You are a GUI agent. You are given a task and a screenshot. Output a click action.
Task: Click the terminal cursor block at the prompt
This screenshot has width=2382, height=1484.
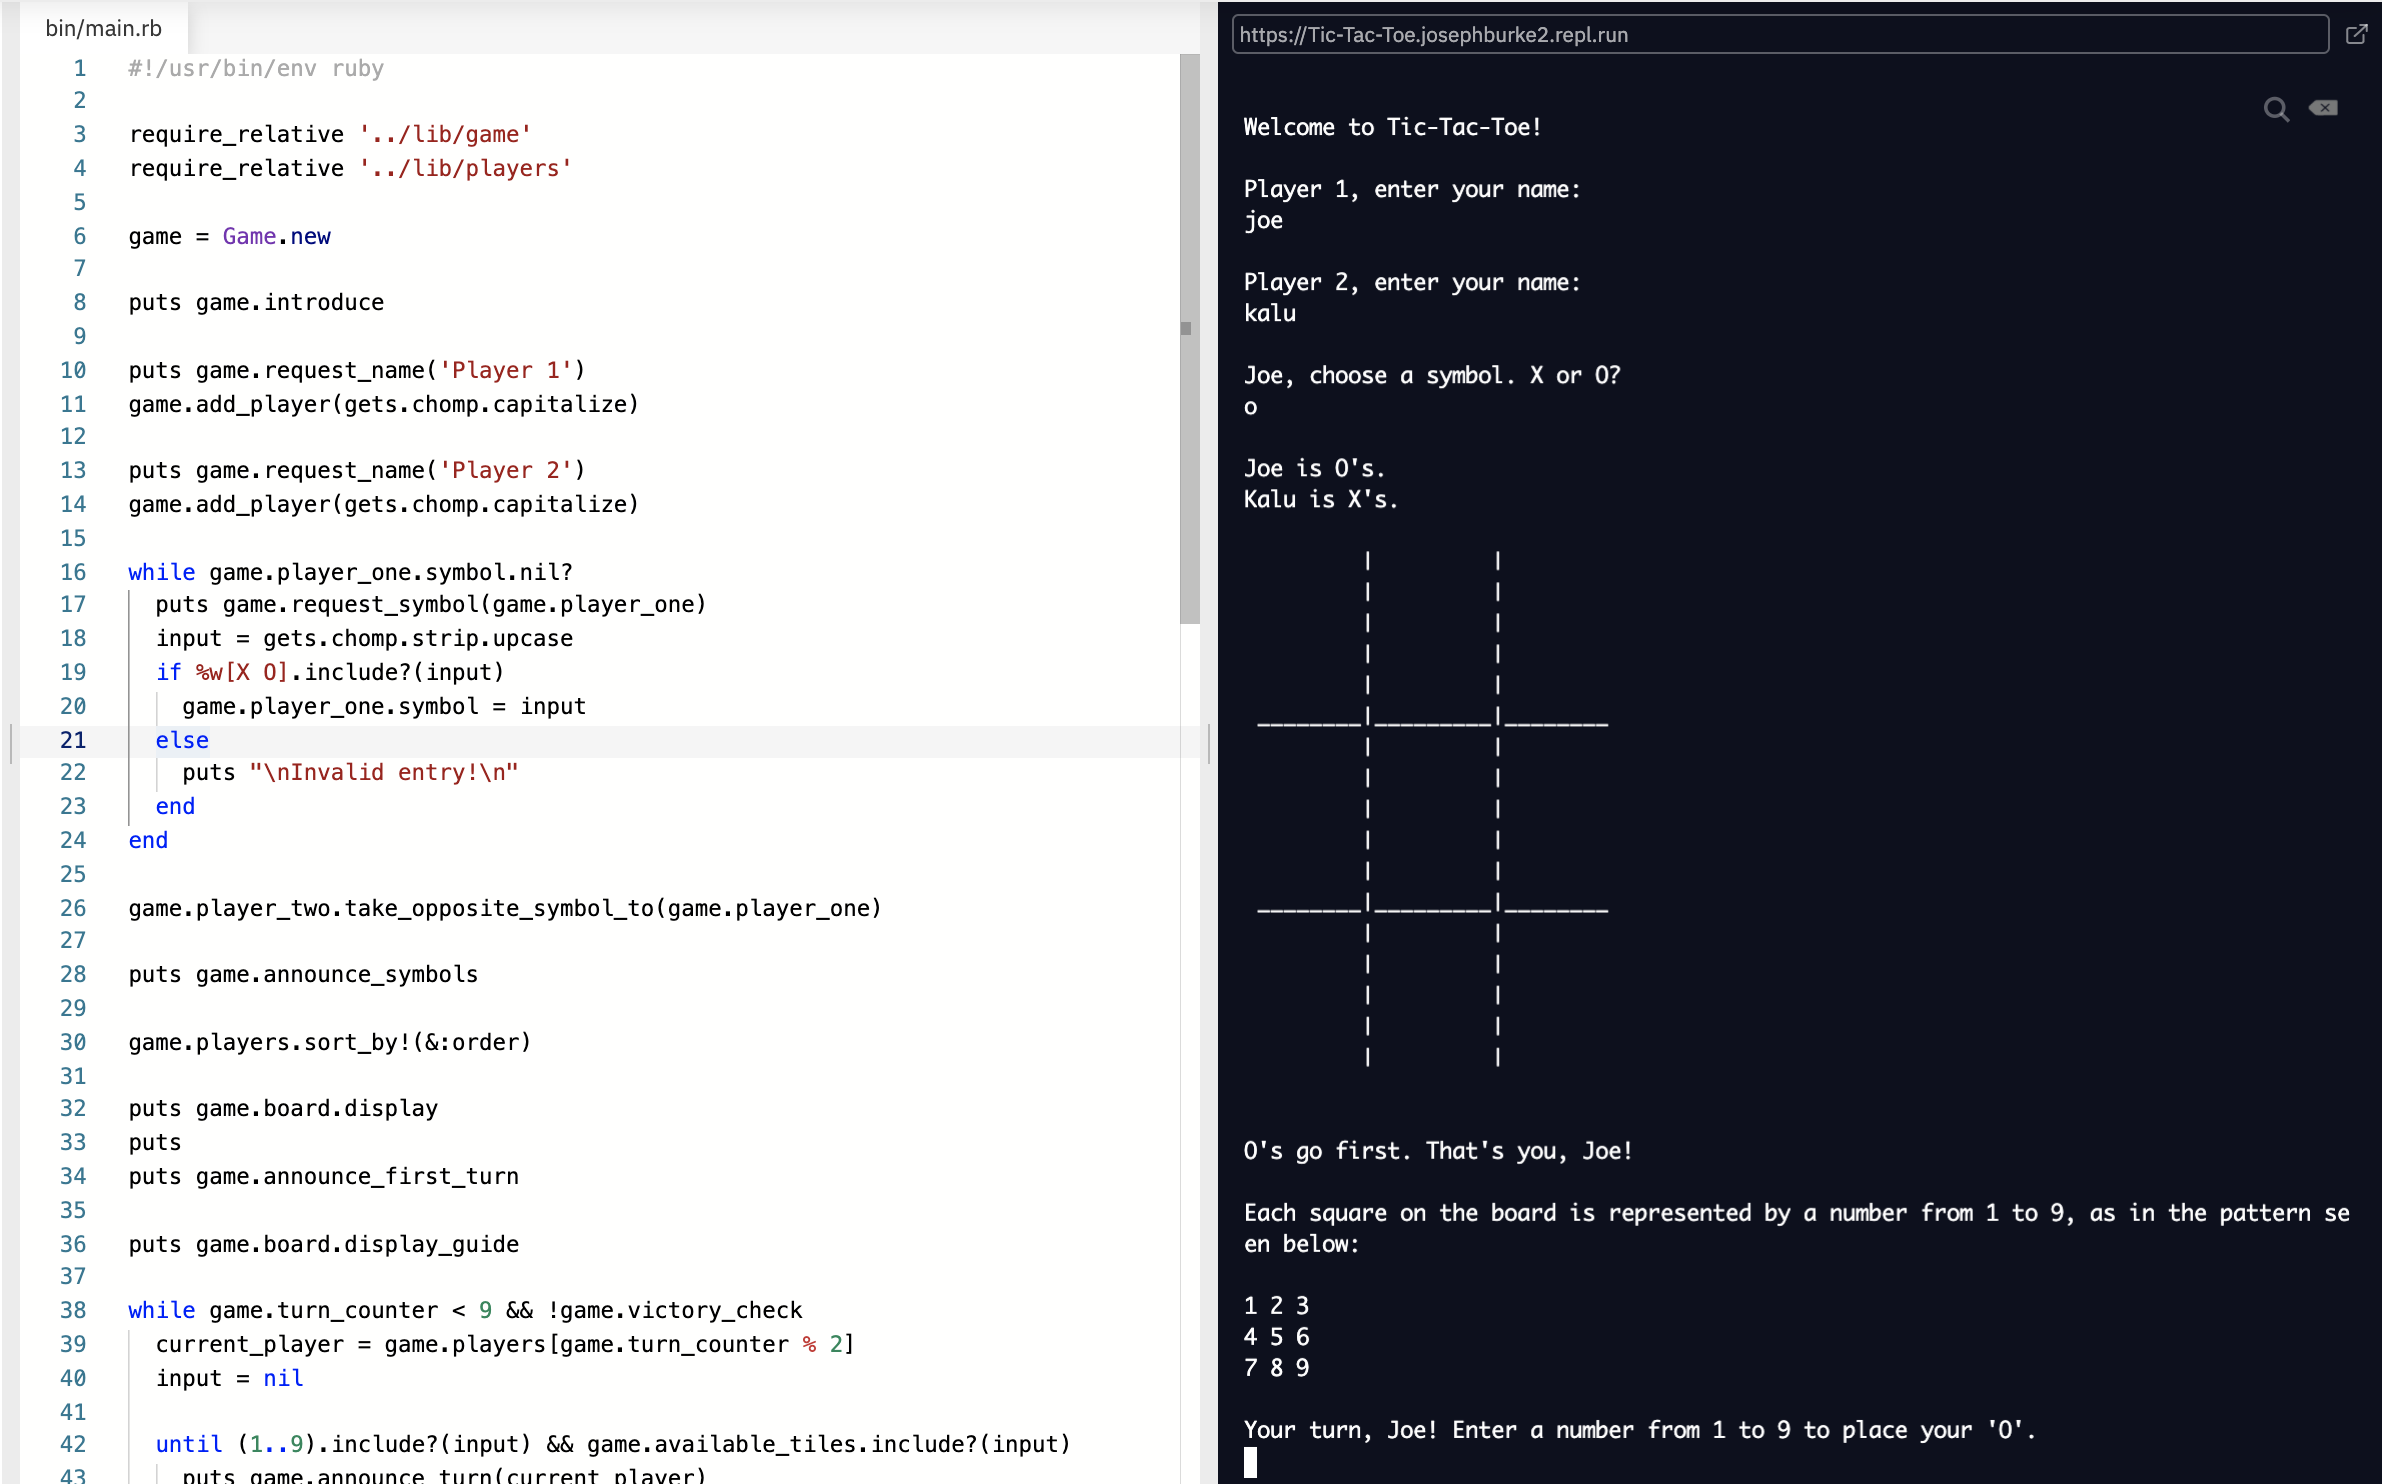[1250, 1462]
